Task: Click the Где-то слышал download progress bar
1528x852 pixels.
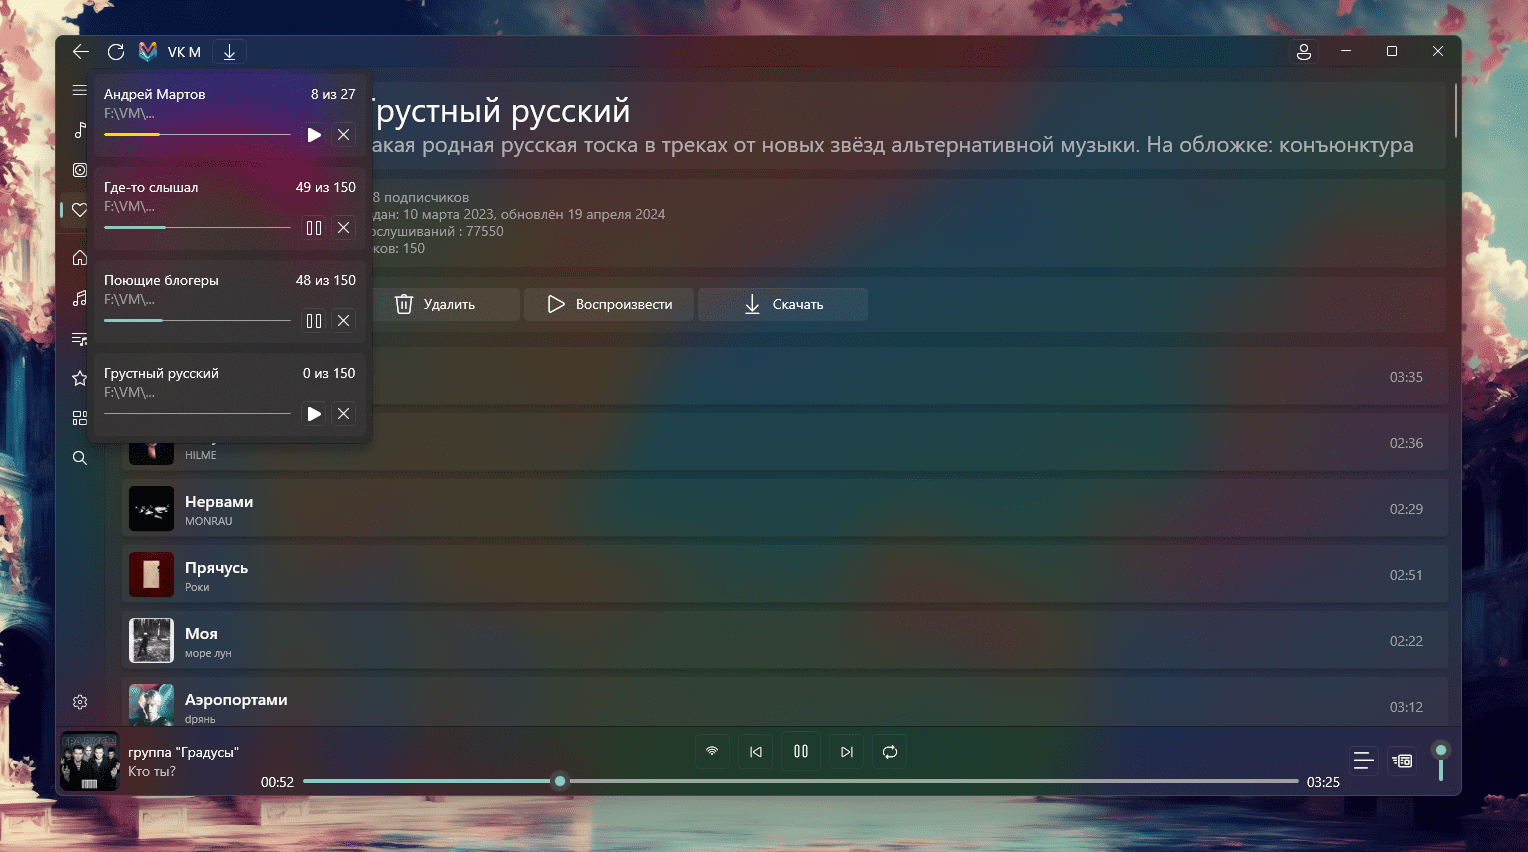Action: [197, 227]
